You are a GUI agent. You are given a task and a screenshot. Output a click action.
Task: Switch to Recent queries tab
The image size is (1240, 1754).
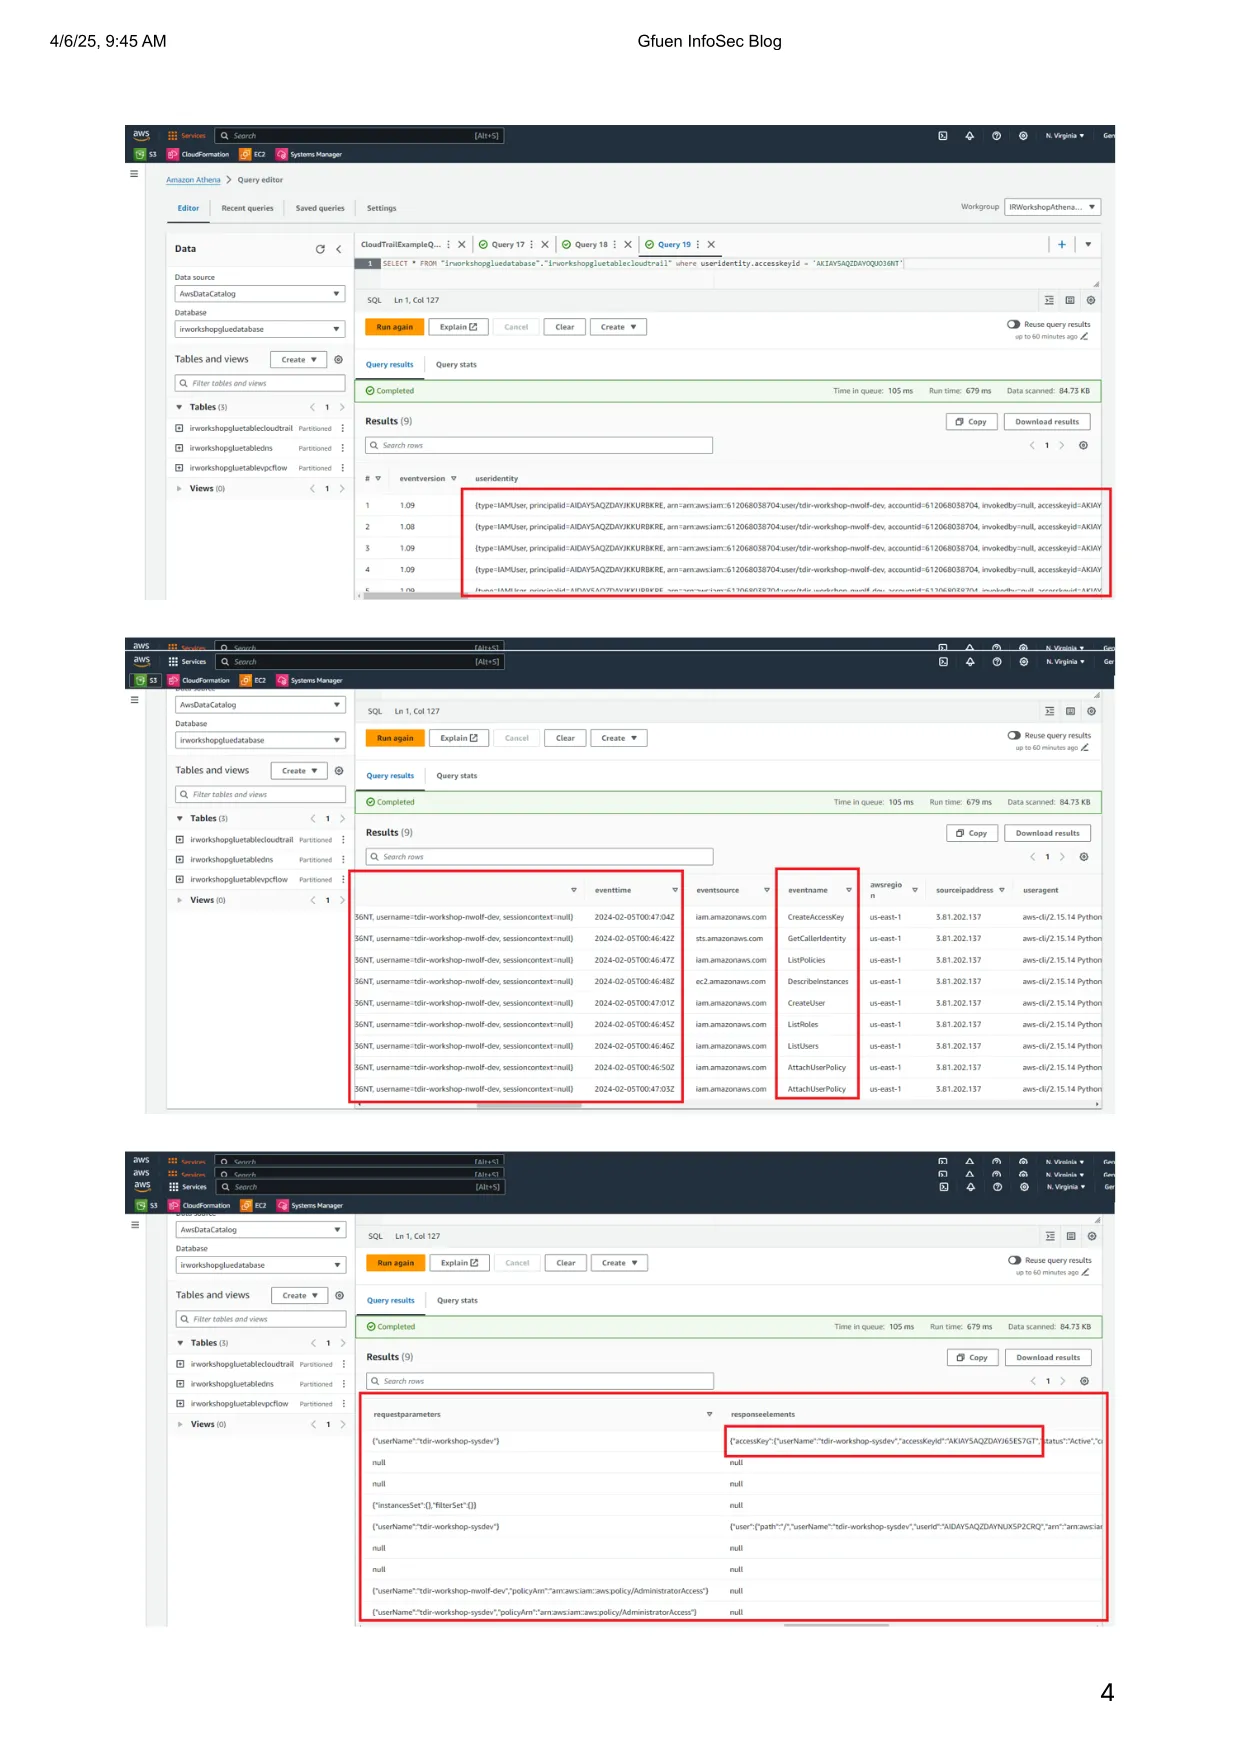click(x=247, y=209)
